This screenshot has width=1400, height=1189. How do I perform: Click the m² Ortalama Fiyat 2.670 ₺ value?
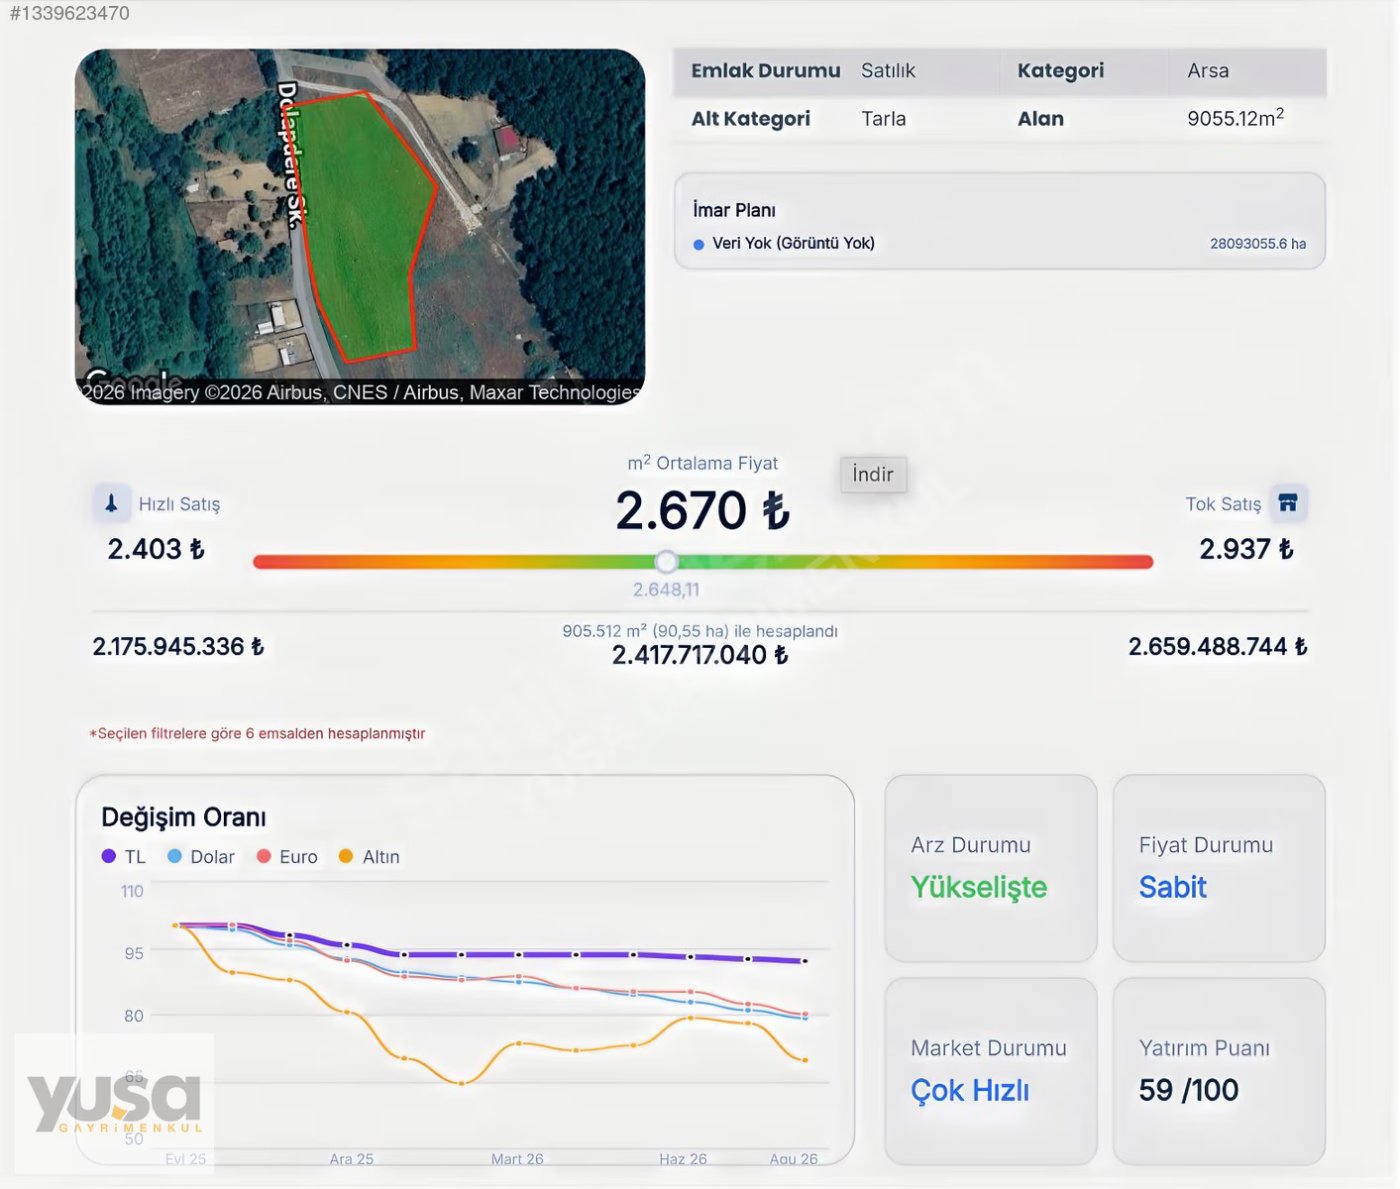click(x=702, y=510)
